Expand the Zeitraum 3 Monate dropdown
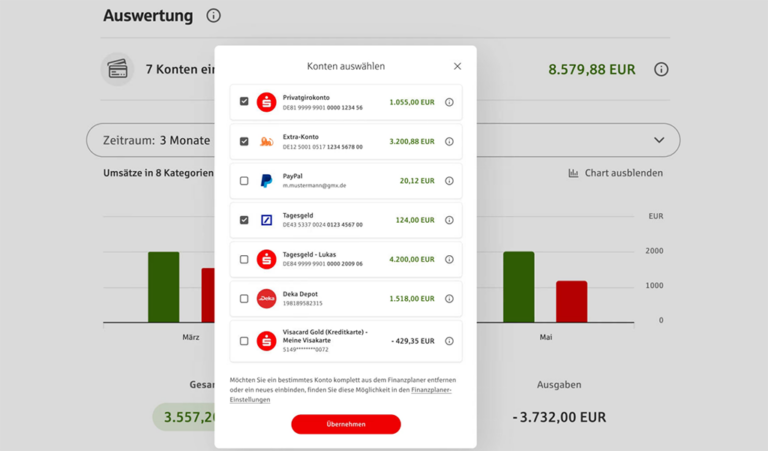This screenshot has height=451, width=768. 150,140
